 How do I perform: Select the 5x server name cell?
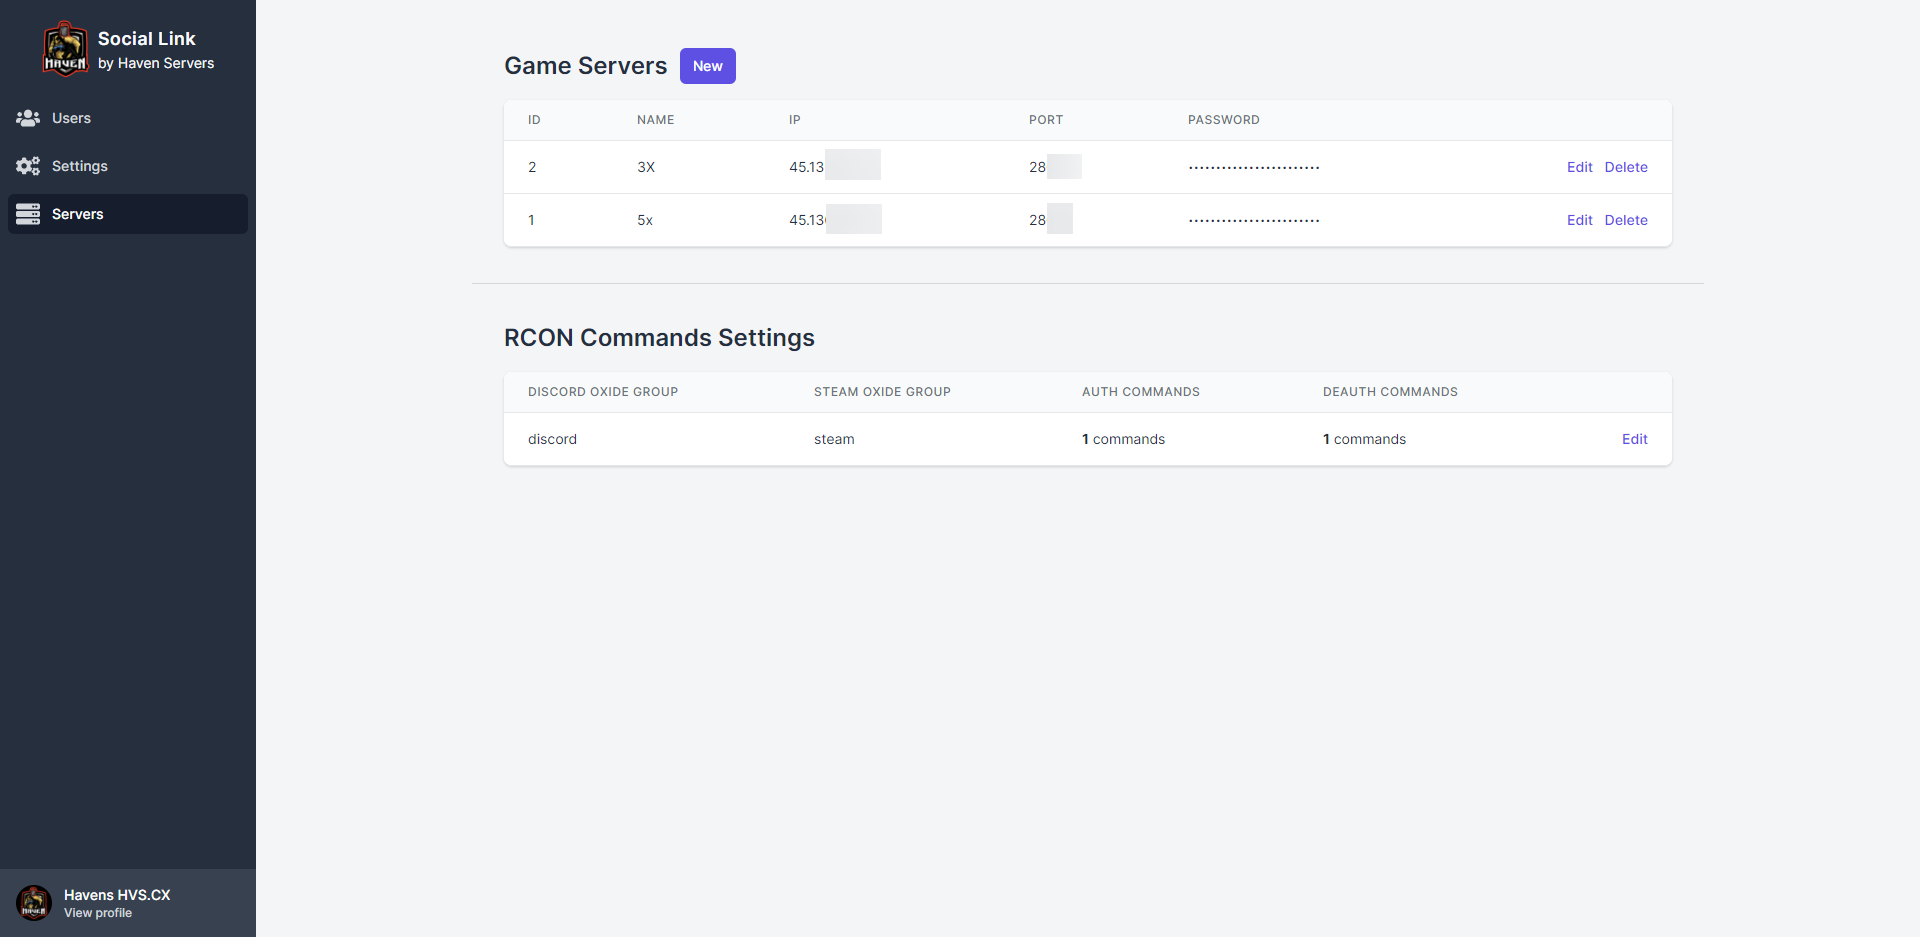pyautogui.click(x=645, y=220)
